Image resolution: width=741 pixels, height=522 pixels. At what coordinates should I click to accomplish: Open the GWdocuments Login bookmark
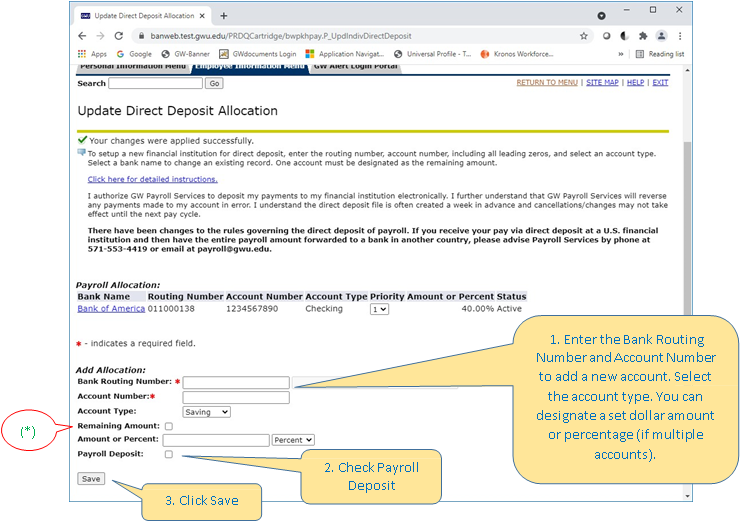pos(258,54)
